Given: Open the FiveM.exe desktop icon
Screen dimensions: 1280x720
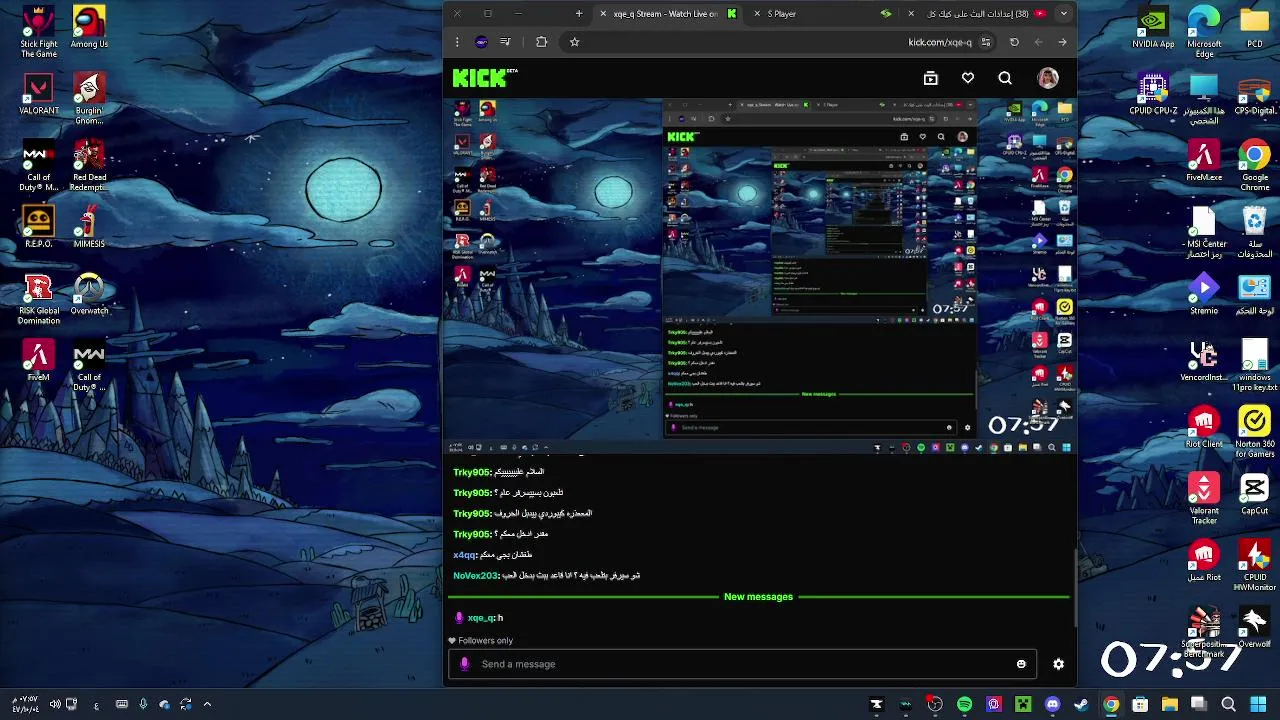Looking at the screenshot, I should [x=1204, y=160].
